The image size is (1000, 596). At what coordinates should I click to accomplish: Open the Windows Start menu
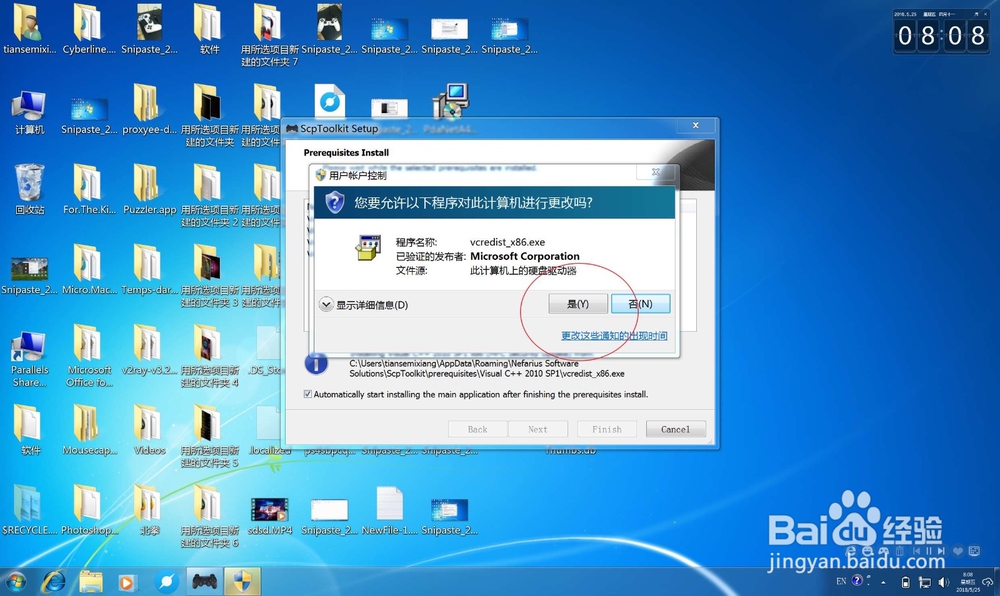15,581
